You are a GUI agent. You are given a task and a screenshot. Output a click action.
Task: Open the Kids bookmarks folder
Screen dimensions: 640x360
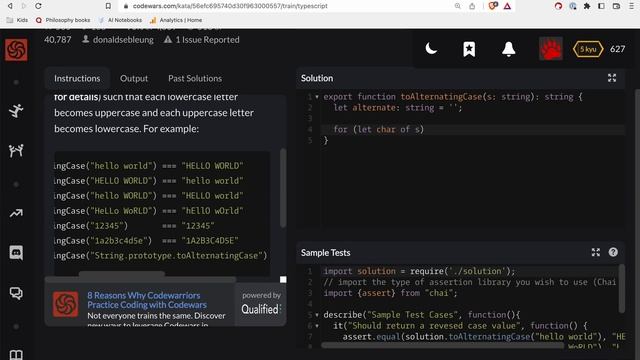pos(18,20)
